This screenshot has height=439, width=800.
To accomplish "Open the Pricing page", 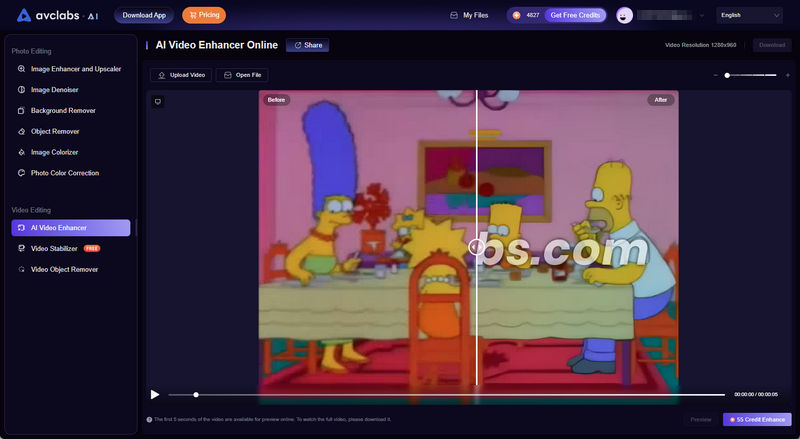I will pyautogui.click(x=204, y=15).
